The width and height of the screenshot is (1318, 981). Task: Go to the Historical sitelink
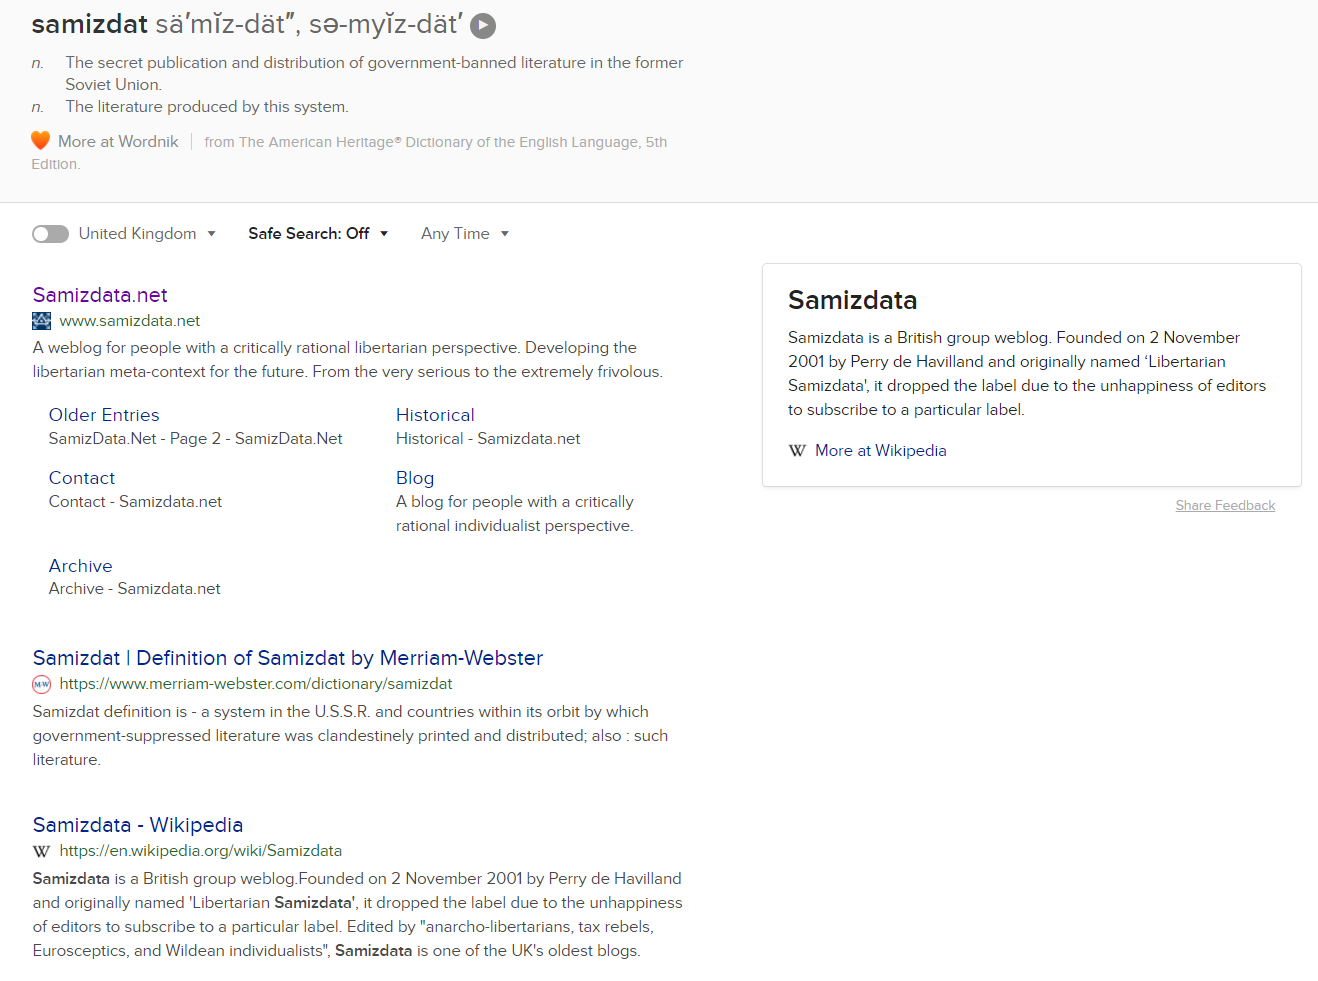435,415
